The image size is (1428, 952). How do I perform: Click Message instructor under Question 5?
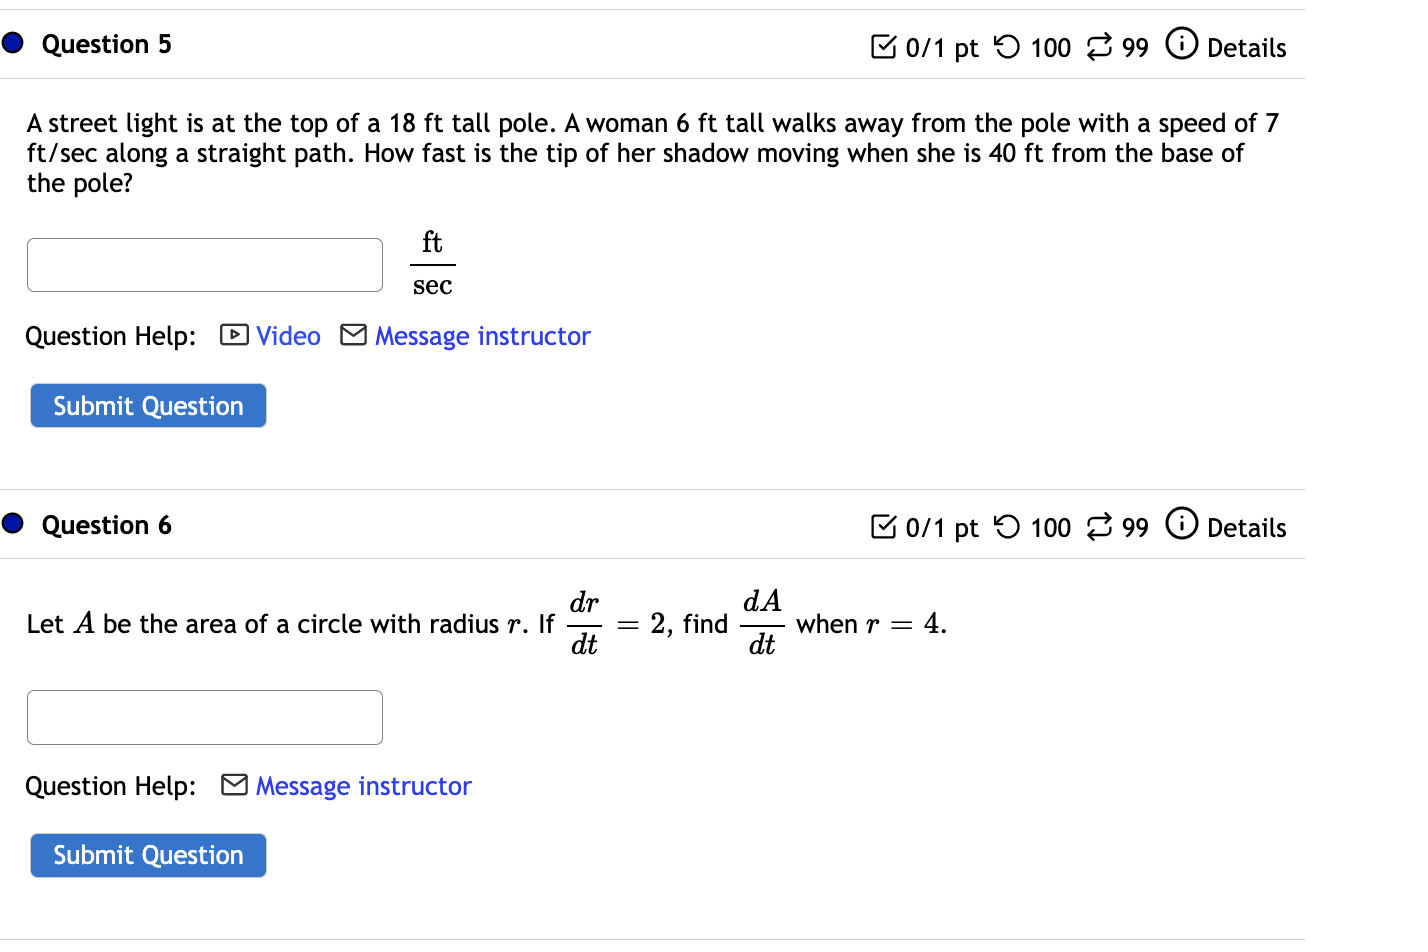coord(482,335)
